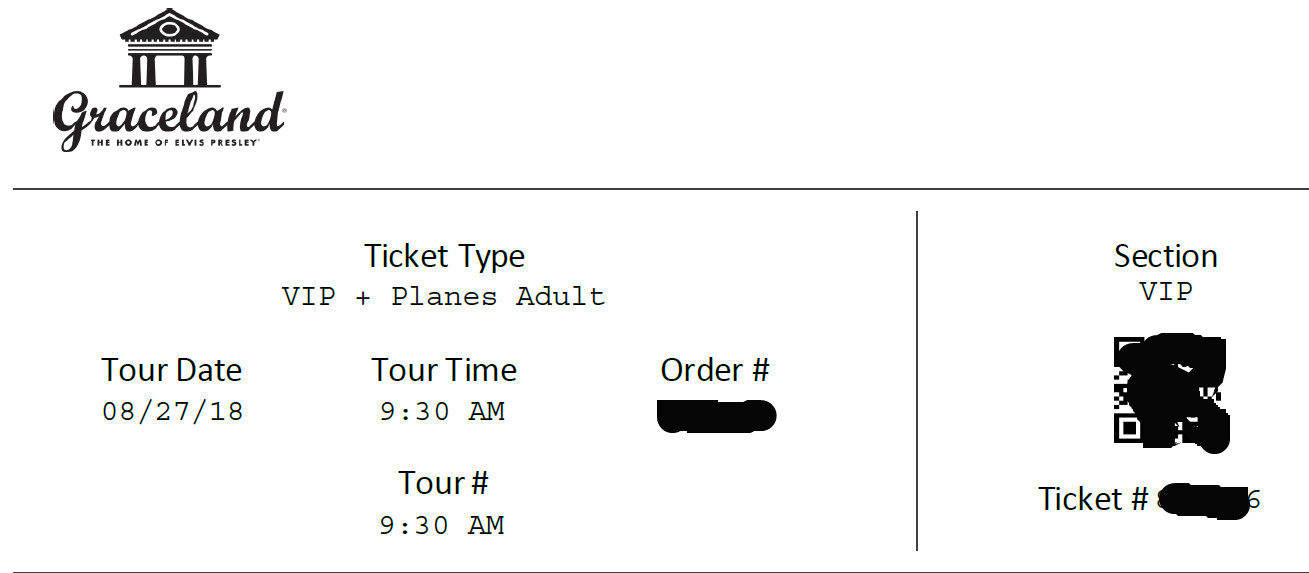
Task: Click the Tour # label
Action: 443,483
